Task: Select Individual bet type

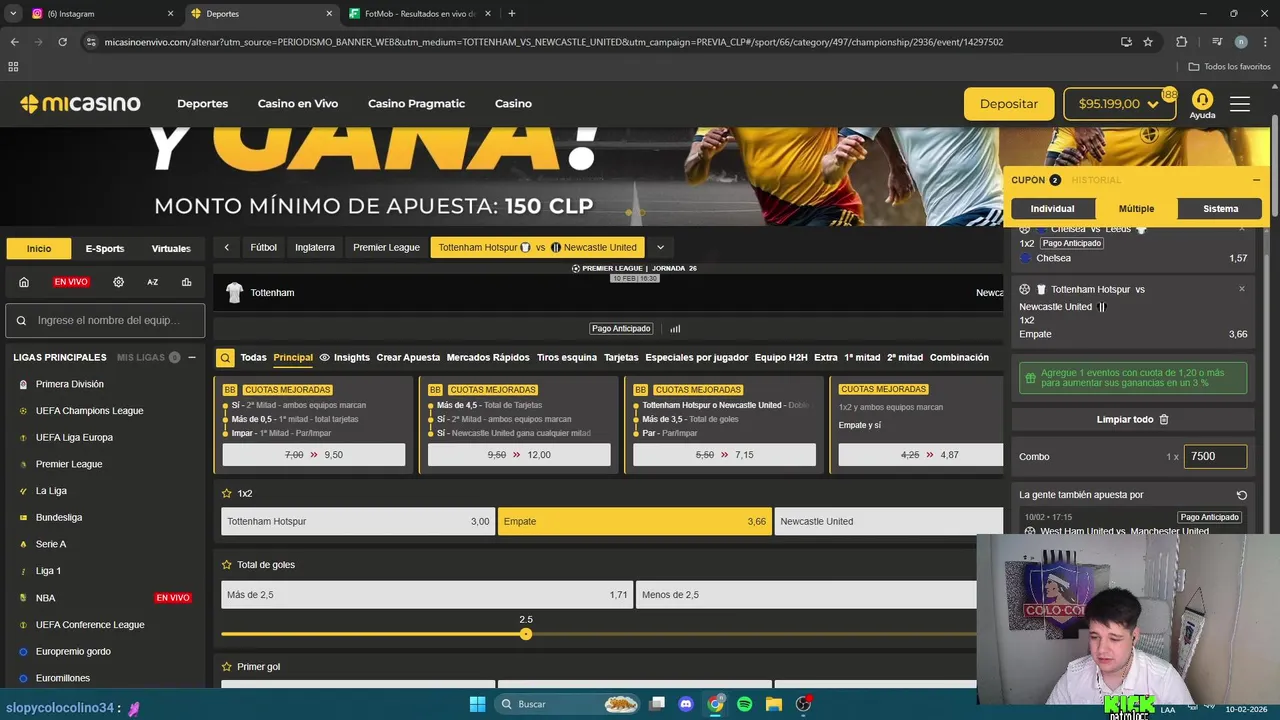Action: (1052, 208)
